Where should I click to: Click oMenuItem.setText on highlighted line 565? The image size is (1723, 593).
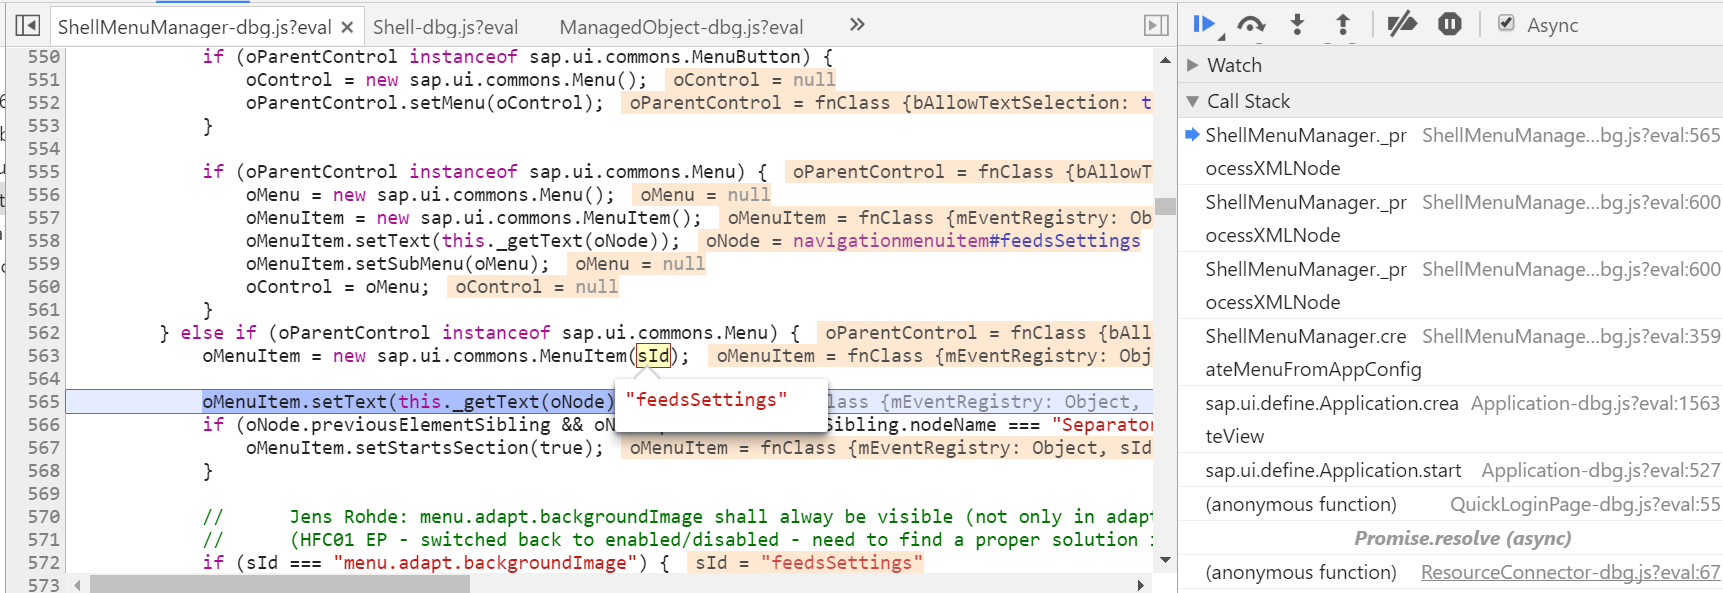294,401
